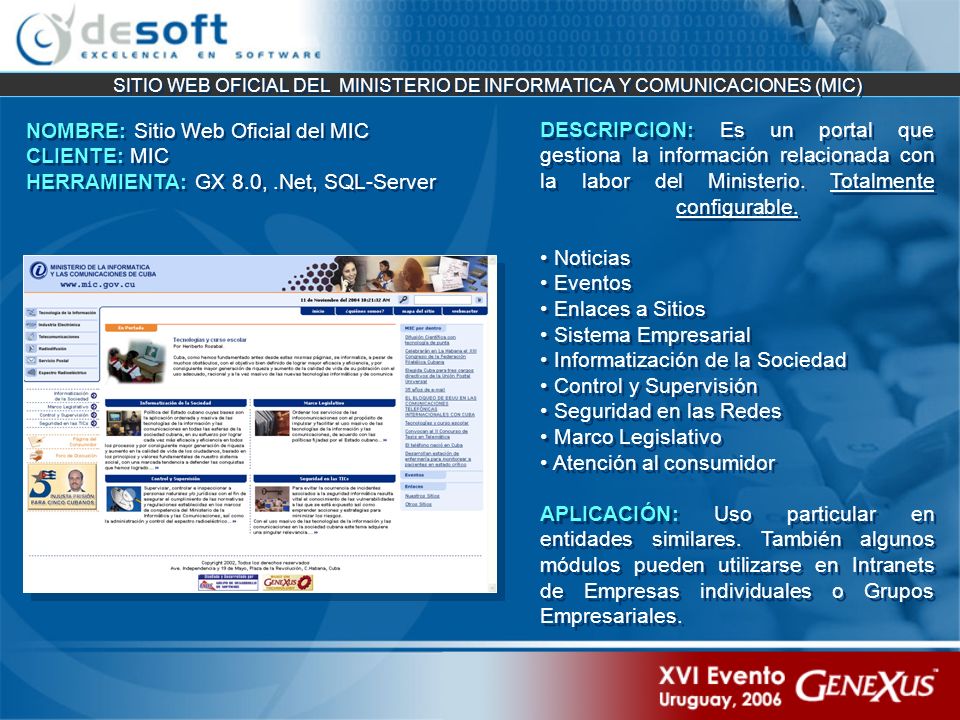Click the desoft swirl logo
The width and height of the screenshot is (960, 720).
coord(46,37)
